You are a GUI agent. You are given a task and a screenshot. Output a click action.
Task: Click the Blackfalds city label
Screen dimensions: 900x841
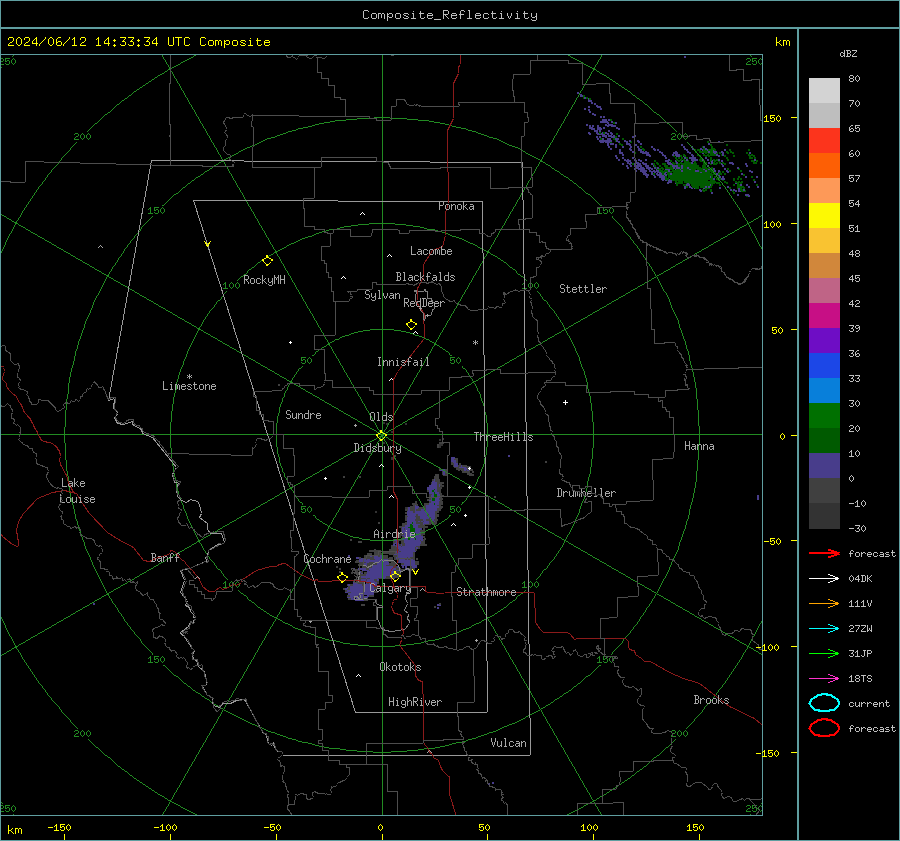tap(425, 277)
